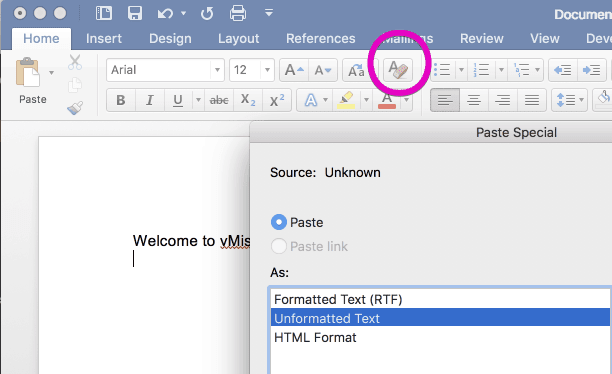Toggle strikethrough abc button
The image size is (612, 374).
(x=219, y=100)
